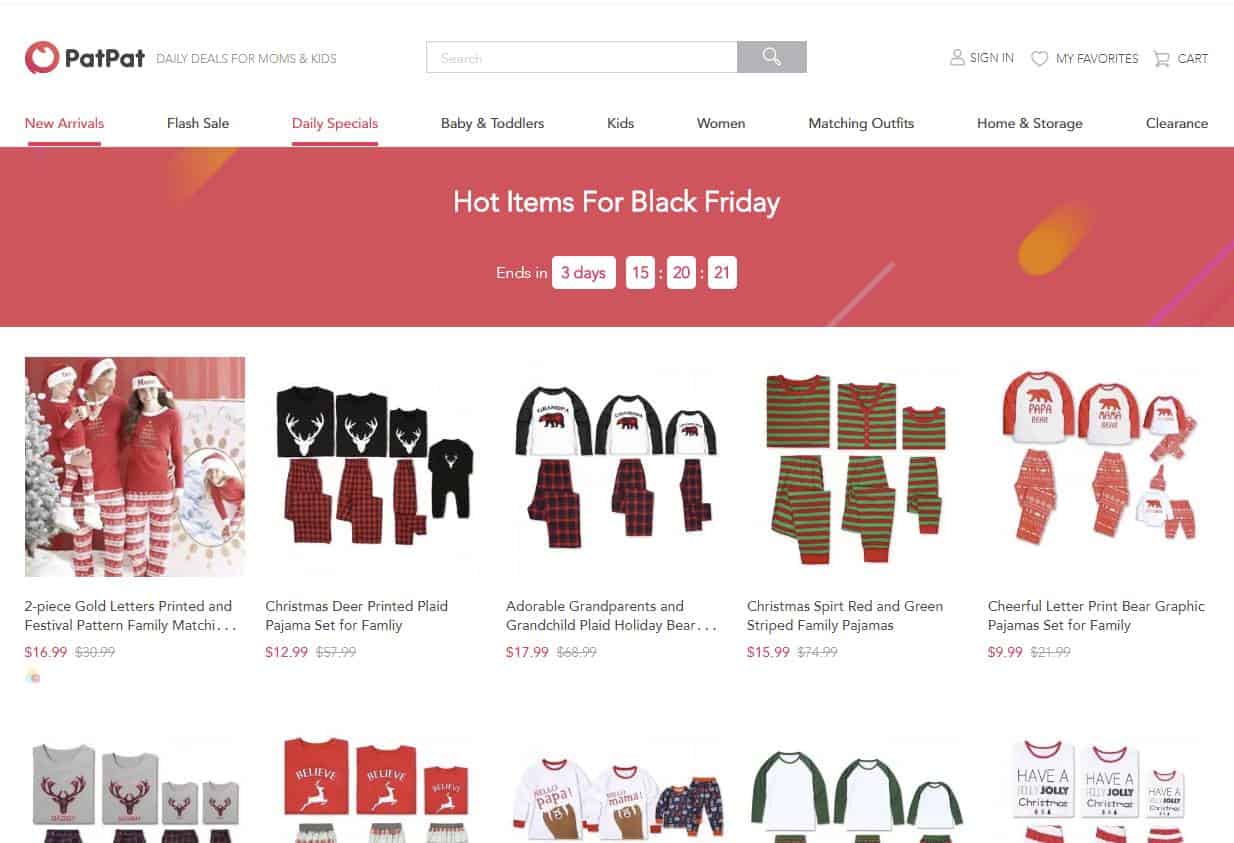Click the My Favorites heart icon
This screenshot has width=1234, height=843.
pos(1040,59)
